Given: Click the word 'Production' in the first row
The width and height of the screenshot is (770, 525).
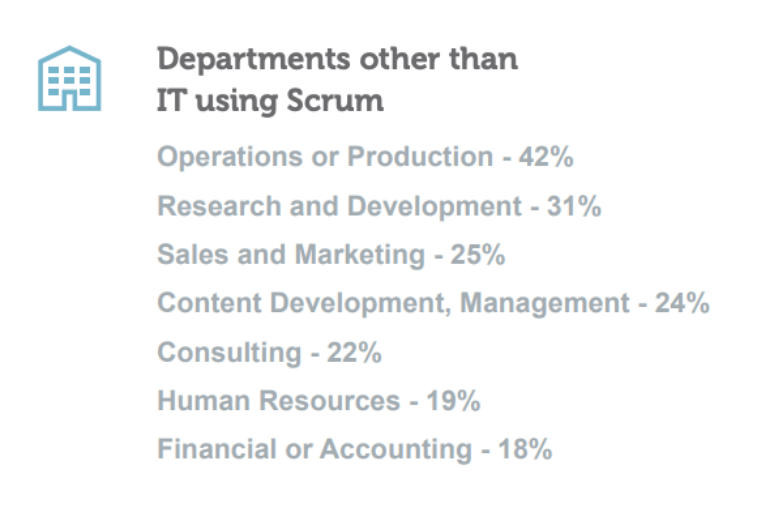Looking at the screenshot, I should 420,157.
